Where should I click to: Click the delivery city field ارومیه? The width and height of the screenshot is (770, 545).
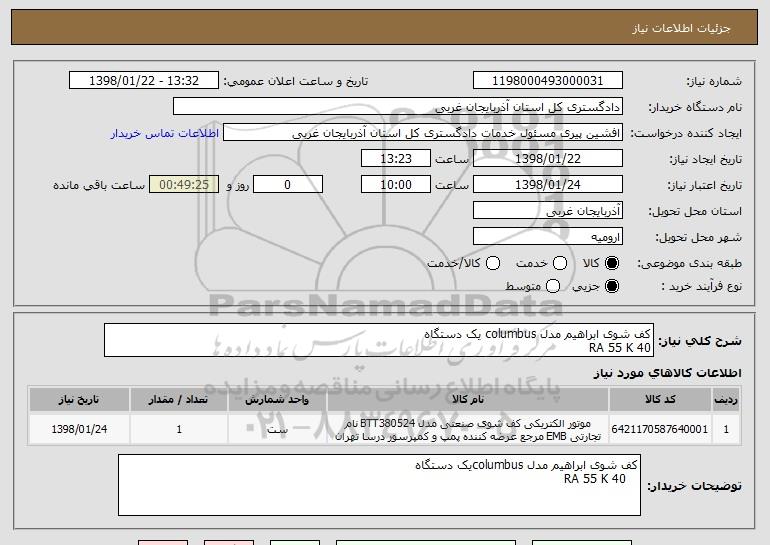click(x=548, y=237)
